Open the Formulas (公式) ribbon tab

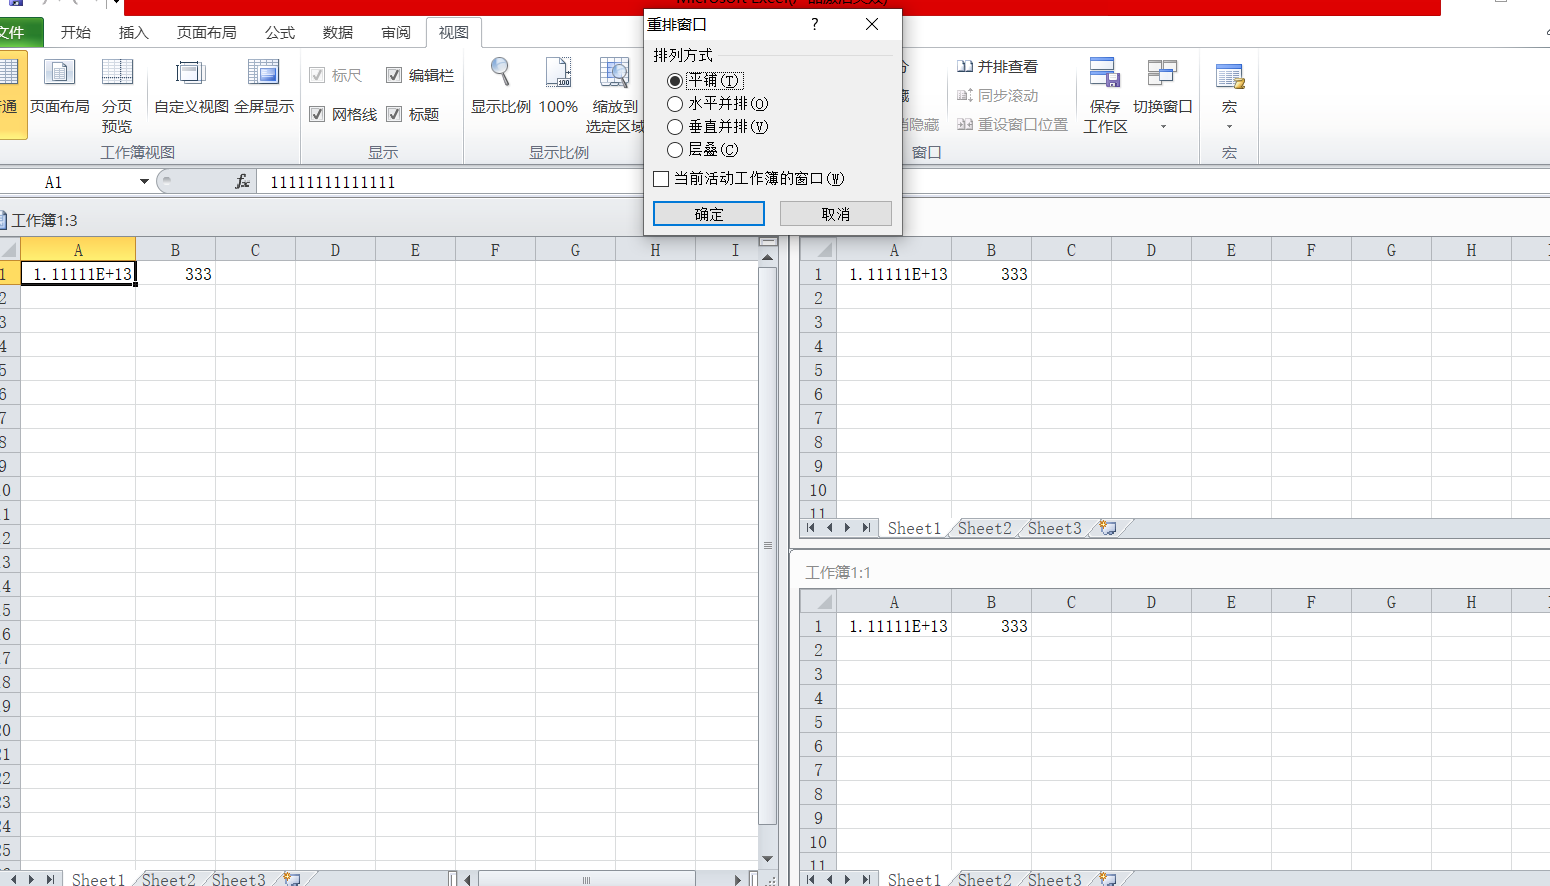[280, 33]
